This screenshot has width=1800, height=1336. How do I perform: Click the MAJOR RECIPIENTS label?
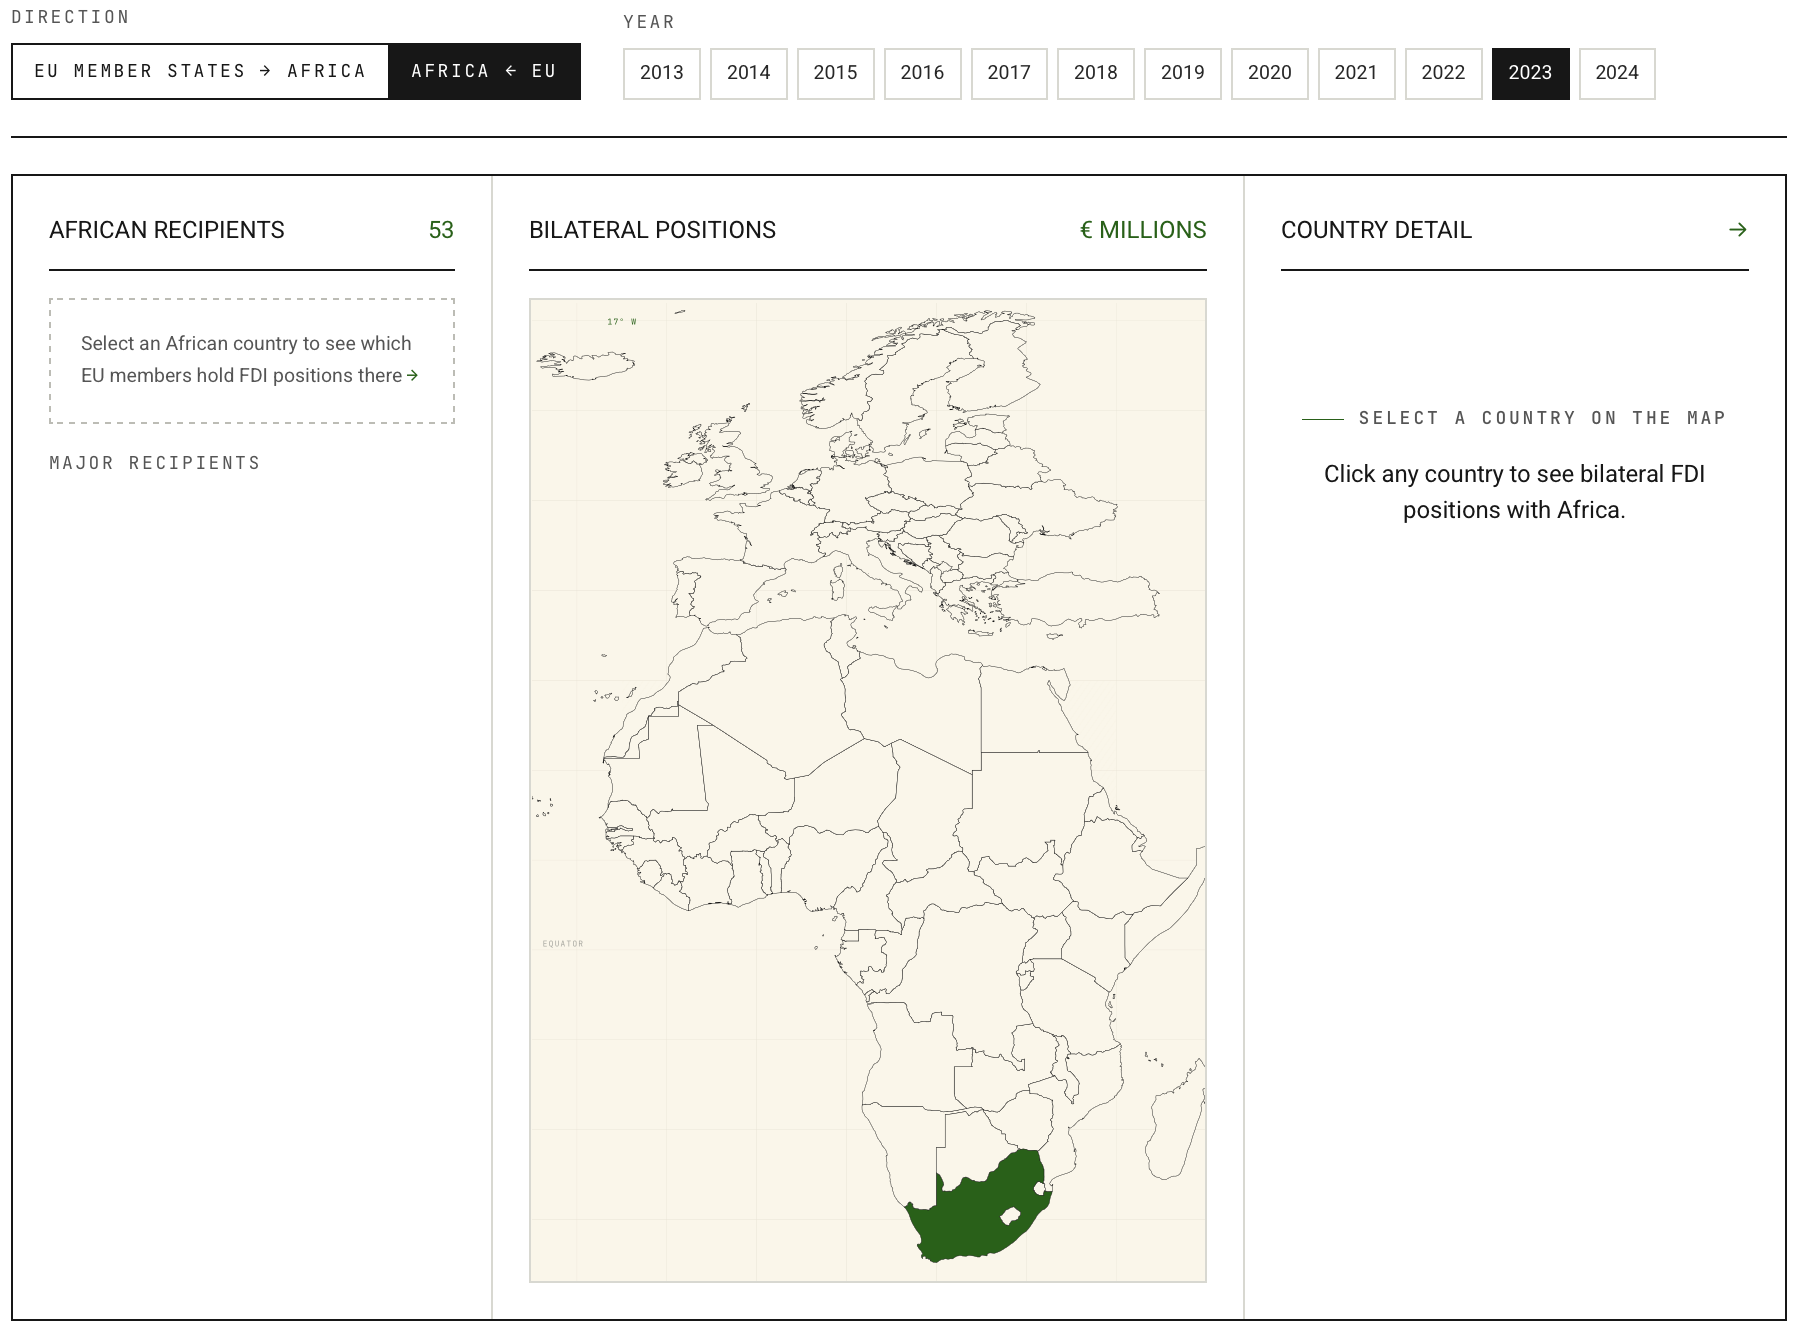[155, 463]
